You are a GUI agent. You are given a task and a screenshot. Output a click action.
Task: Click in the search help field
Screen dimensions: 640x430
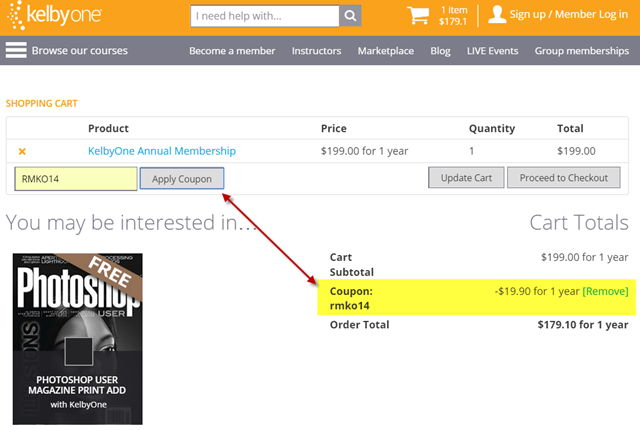tap(265, 16)
